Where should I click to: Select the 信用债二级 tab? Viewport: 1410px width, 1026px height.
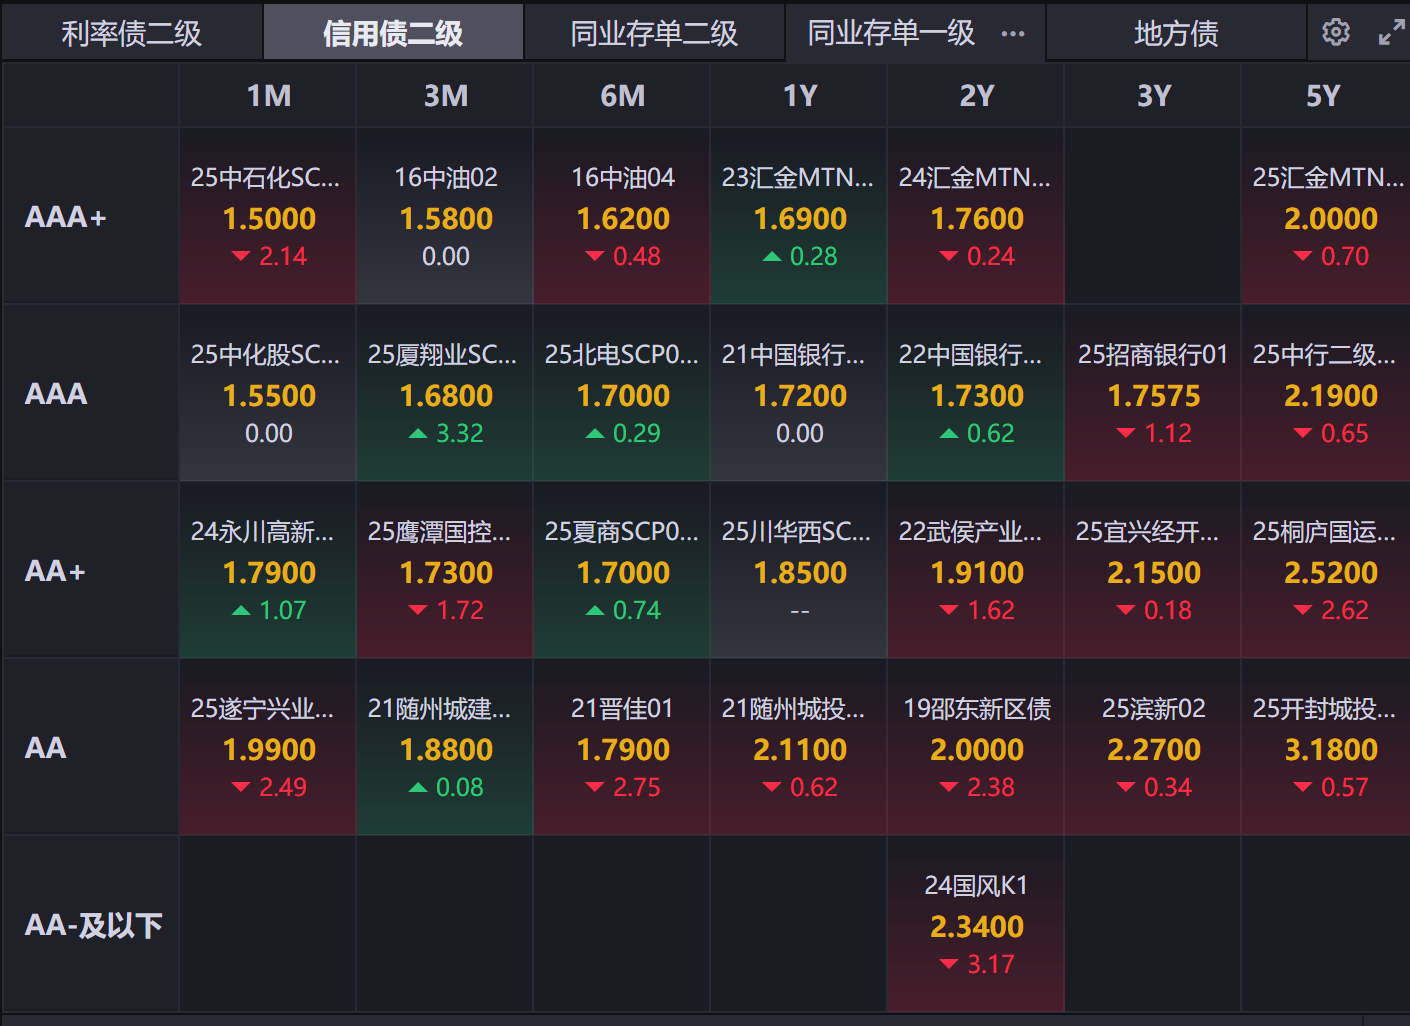click(393, 33)
